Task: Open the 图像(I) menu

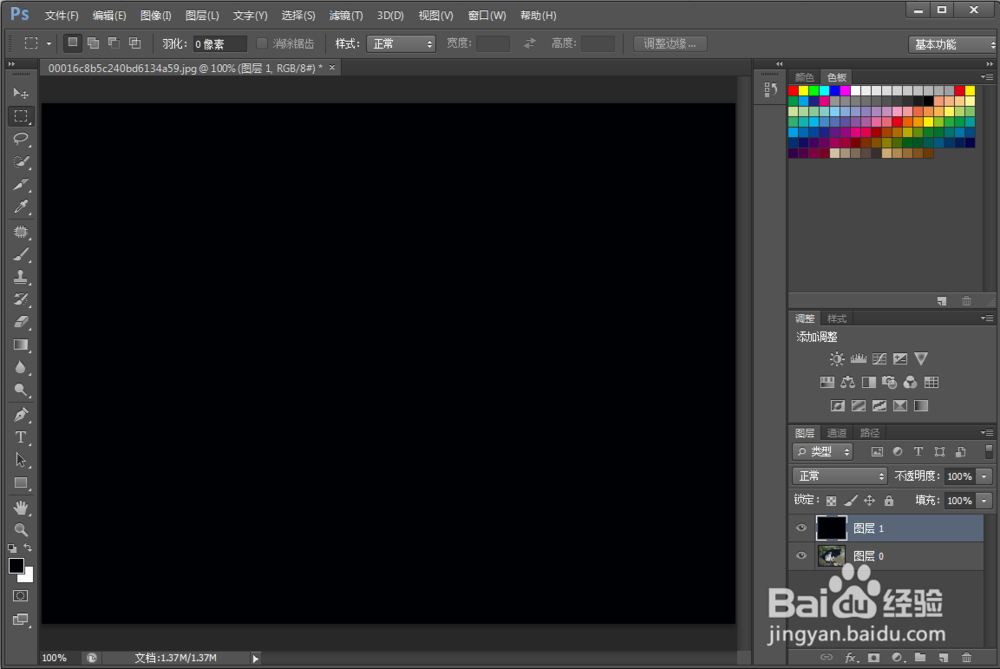Action: coord(156,15)
